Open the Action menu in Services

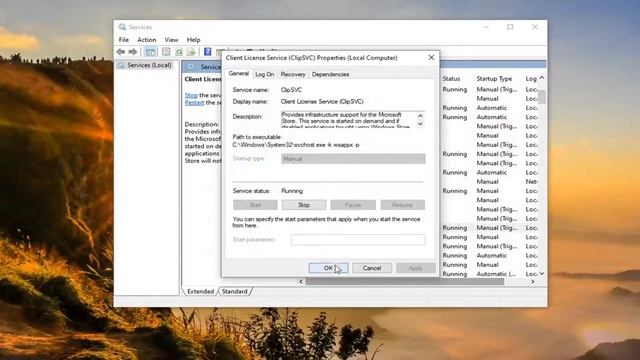point(147,40)
